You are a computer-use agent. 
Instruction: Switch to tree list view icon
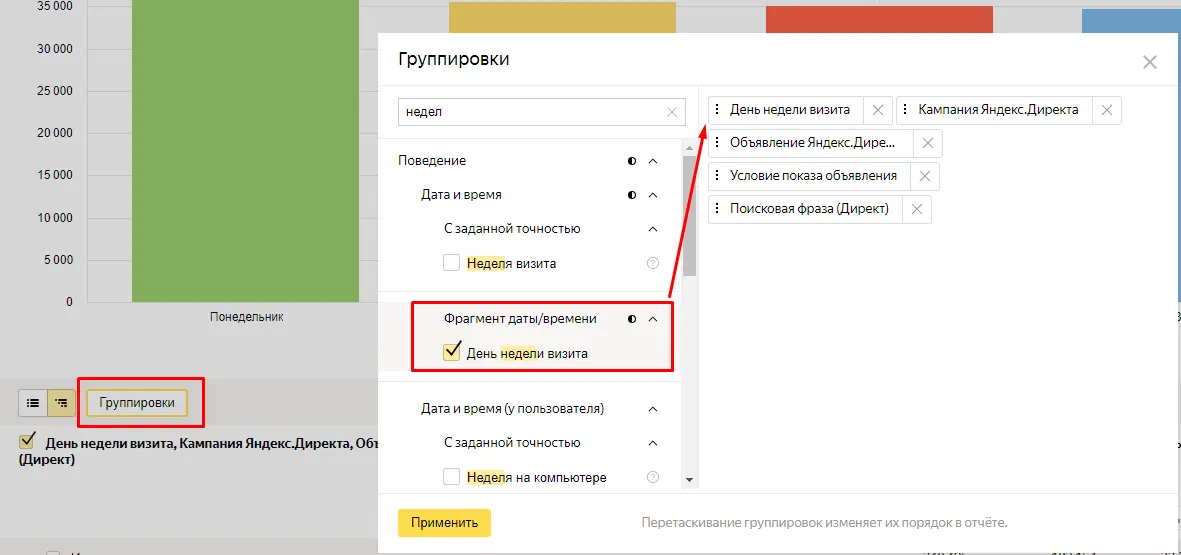[61, 403]
